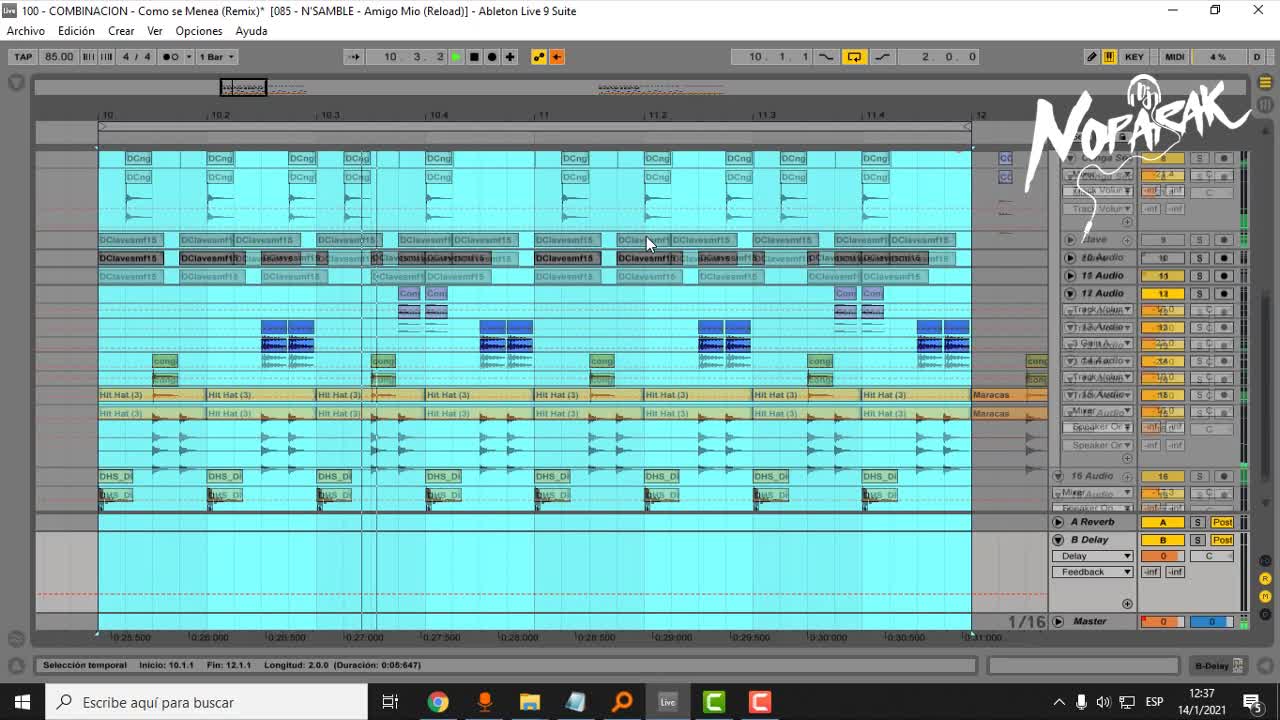Viewport: 1280px width, 720px height.
Task: Toggle the Punch-In switch
Action: pos(826,57)
